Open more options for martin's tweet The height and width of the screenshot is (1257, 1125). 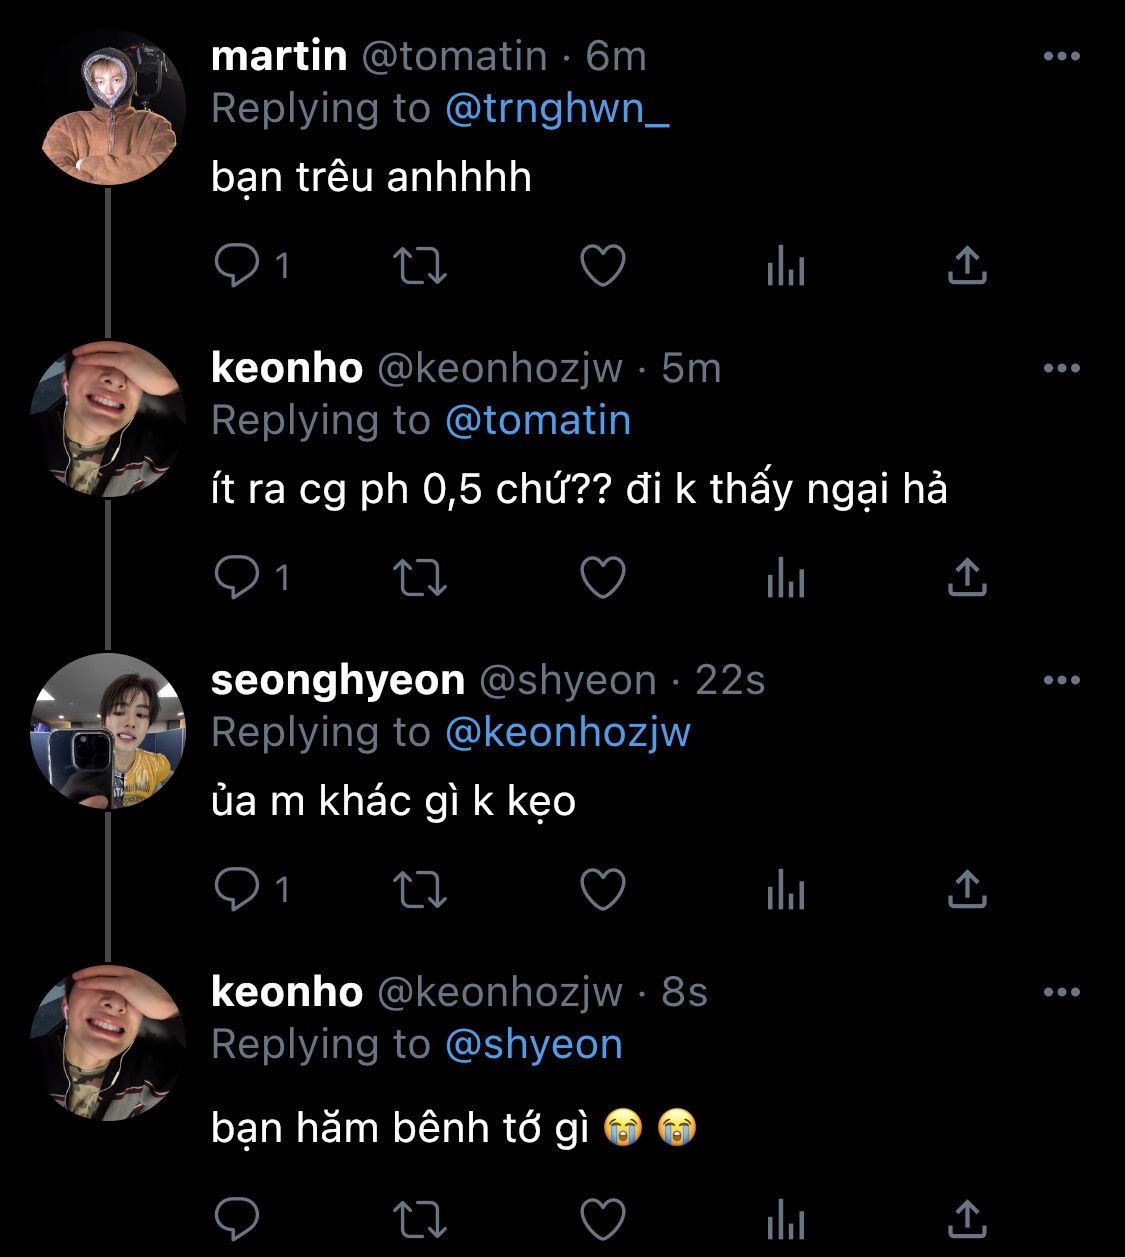1061,57
